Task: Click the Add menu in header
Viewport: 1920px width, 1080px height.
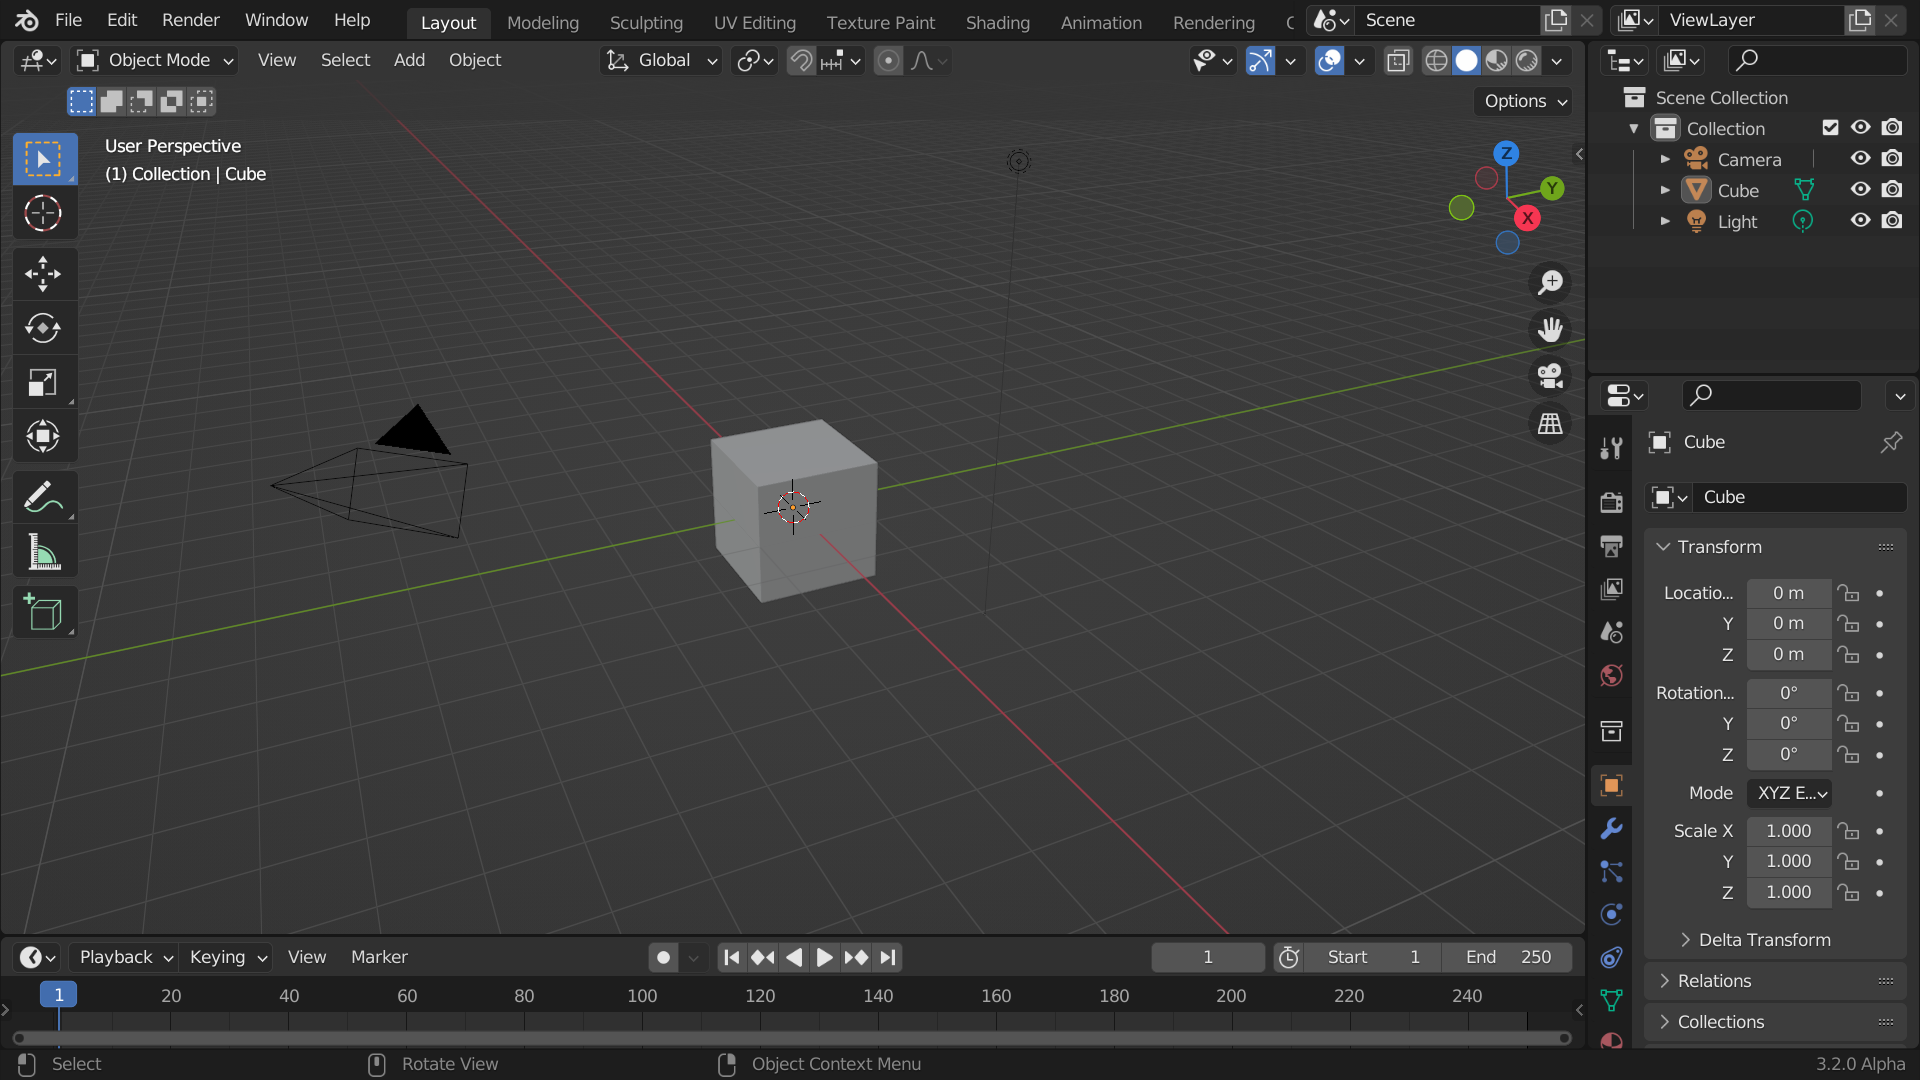Action: pyautogui.click(x=409, y=59)
